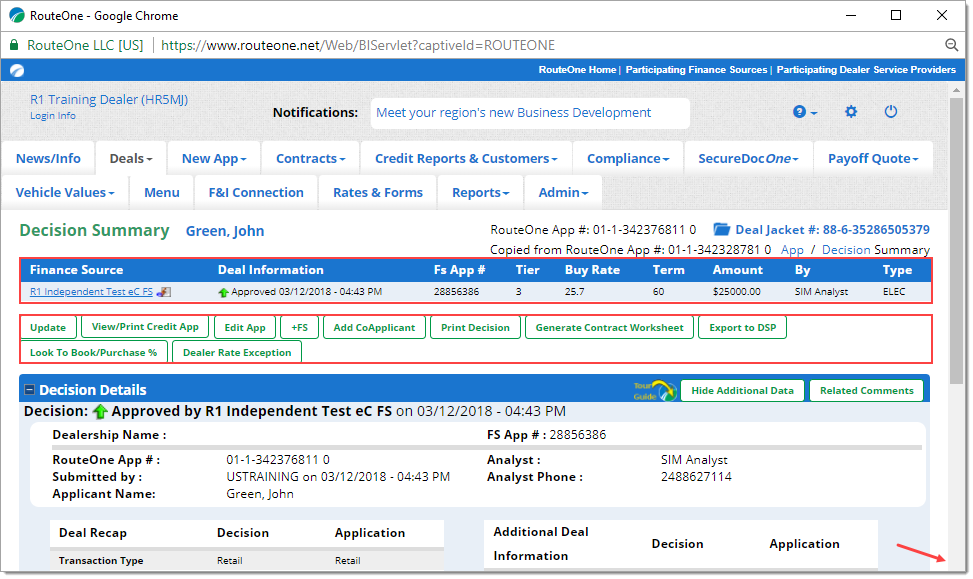
Task: Open the Vehicle Values dropdown
Action: [x=65, y=193]
